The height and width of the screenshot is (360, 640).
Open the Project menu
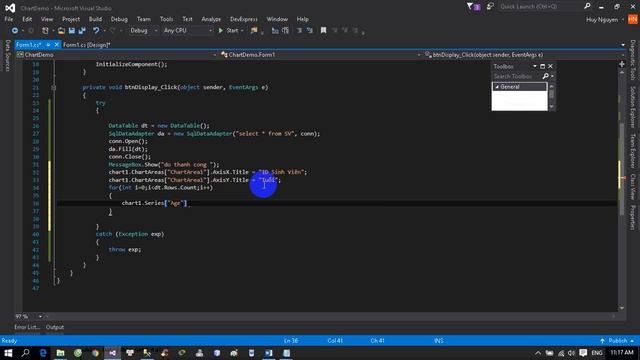[x=71, y=19]
